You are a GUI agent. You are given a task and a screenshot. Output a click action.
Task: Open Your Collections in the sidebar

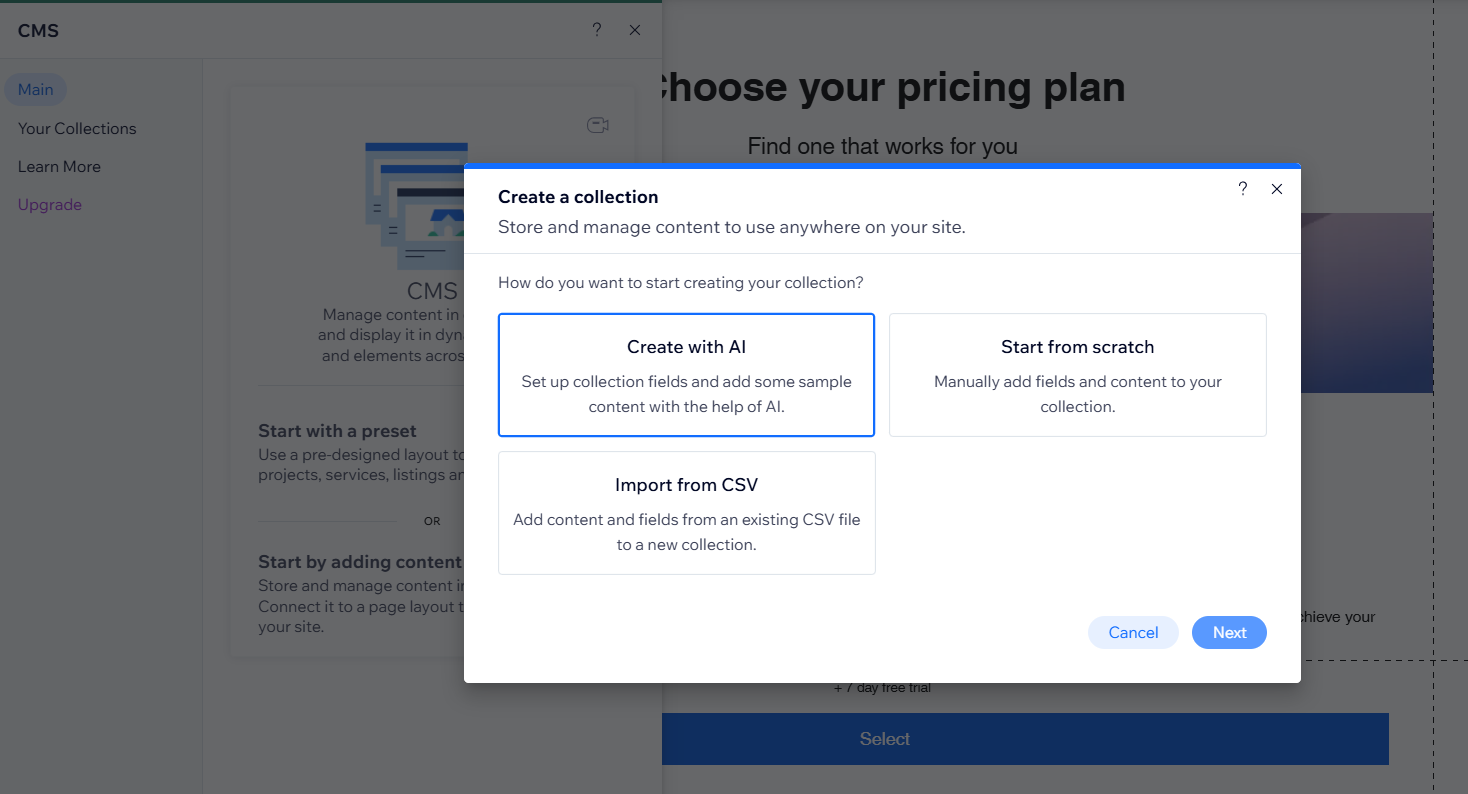(77, 128)
